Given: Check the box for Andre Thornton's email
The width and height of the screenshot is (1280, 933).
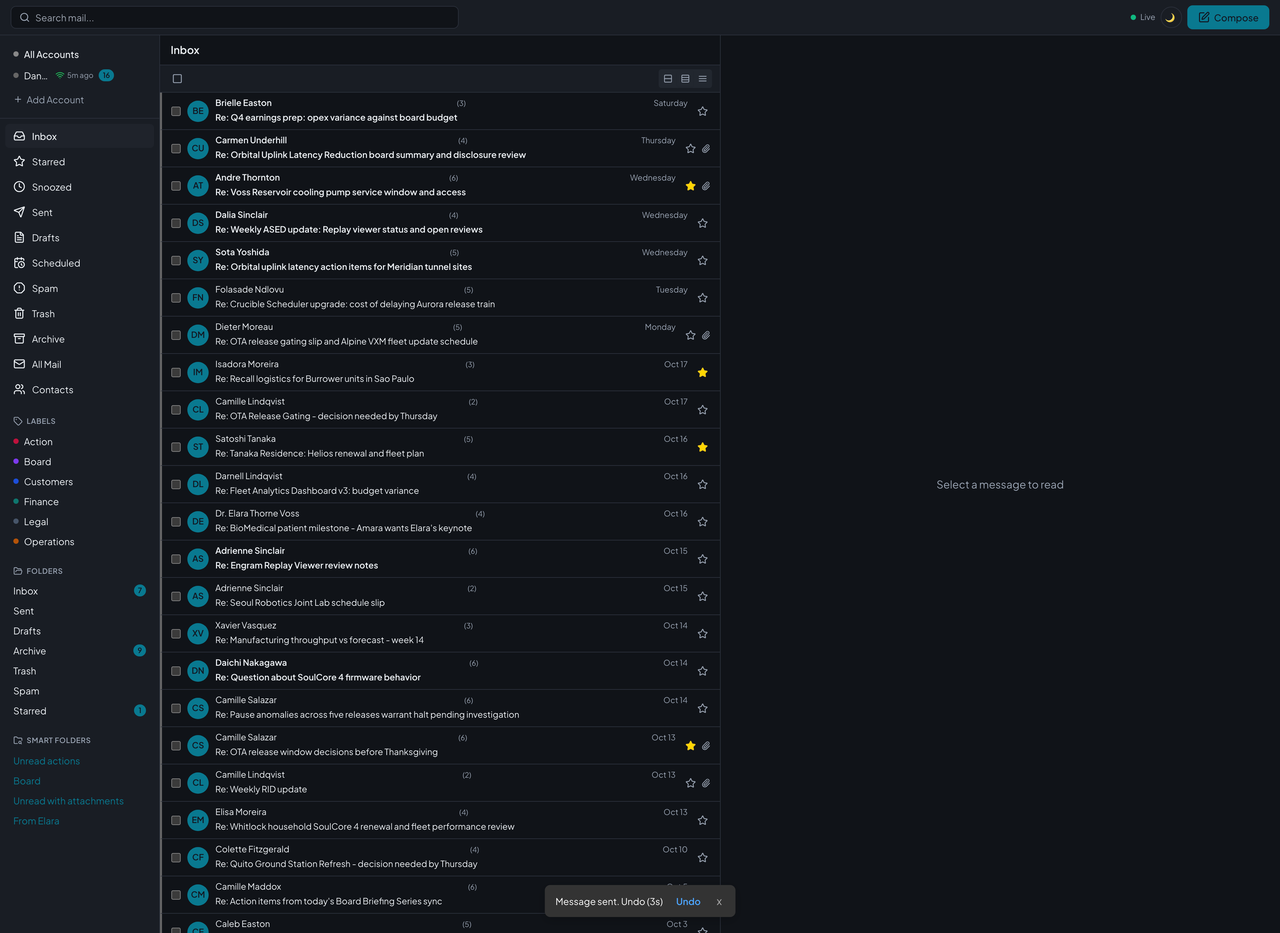Looking at the screenshot, I should 176,186.
